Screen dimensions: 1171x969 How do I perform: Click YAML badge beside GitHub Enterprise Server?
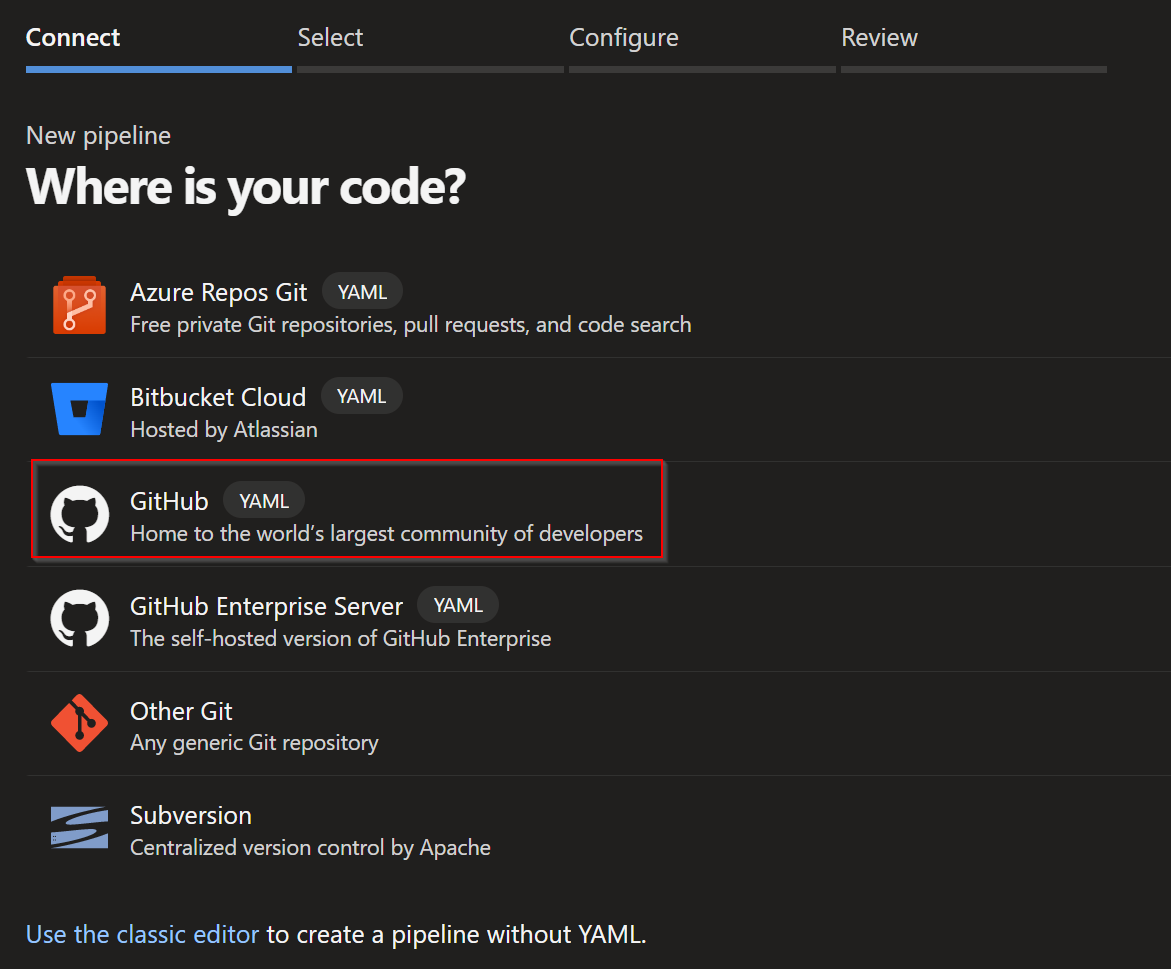[458, 605]
